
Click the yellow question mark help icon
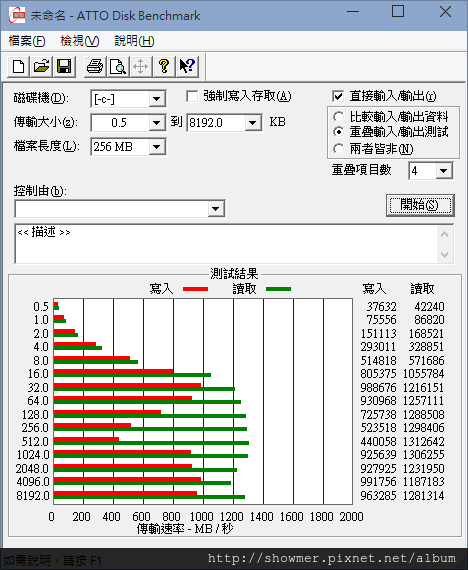point(164,67)
